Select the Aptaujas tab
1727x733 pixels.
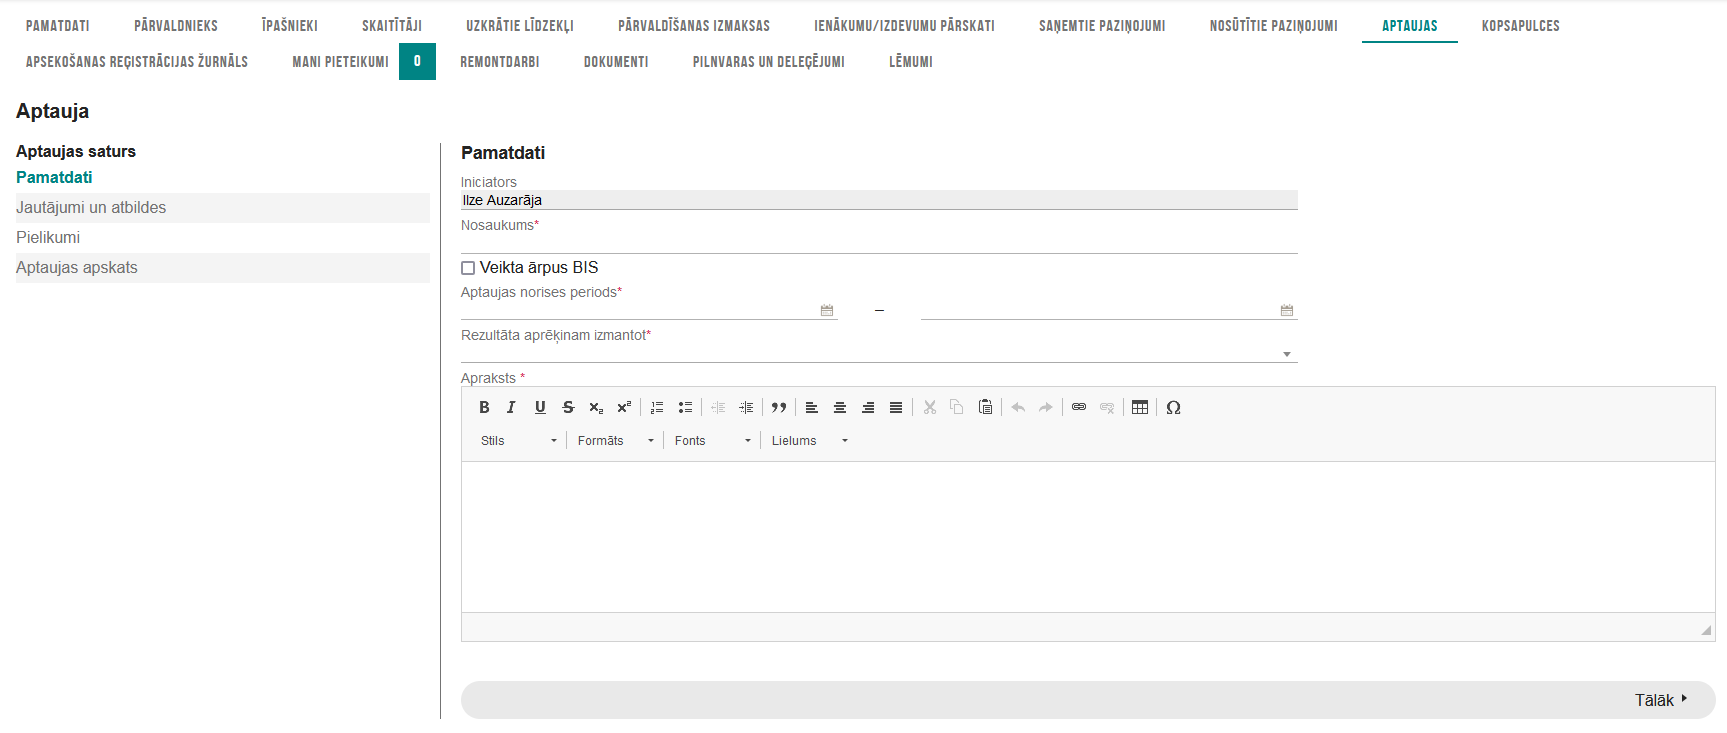[1410, 26]
